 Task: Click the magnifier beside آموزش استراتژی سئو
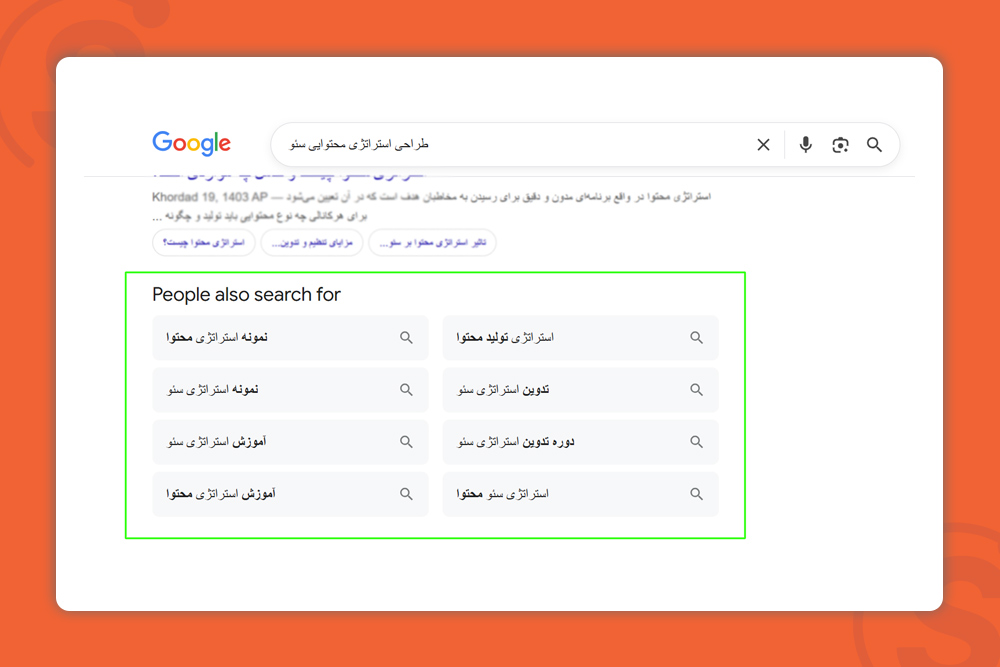coord(406,441)
